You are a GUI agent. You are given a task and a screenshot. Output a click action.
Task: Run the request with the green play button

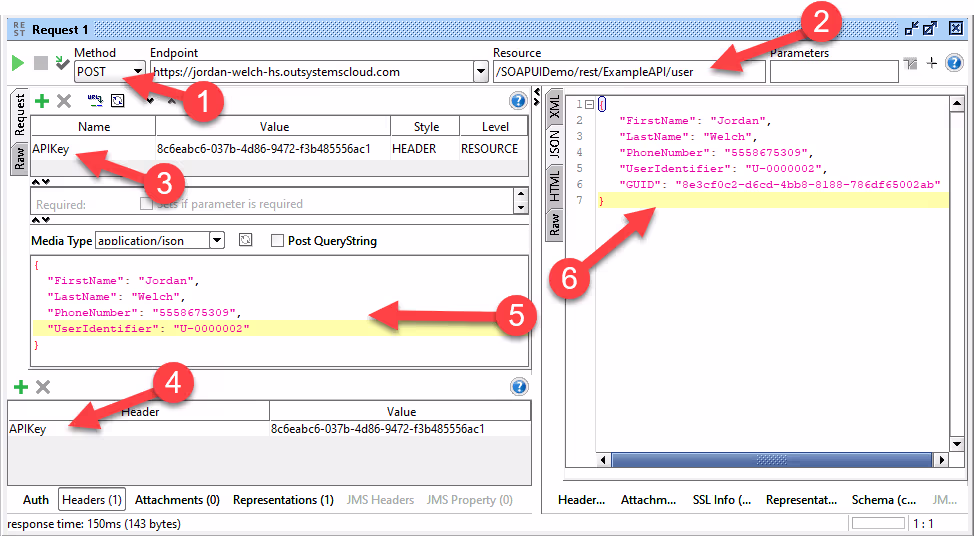coord(18,63)
